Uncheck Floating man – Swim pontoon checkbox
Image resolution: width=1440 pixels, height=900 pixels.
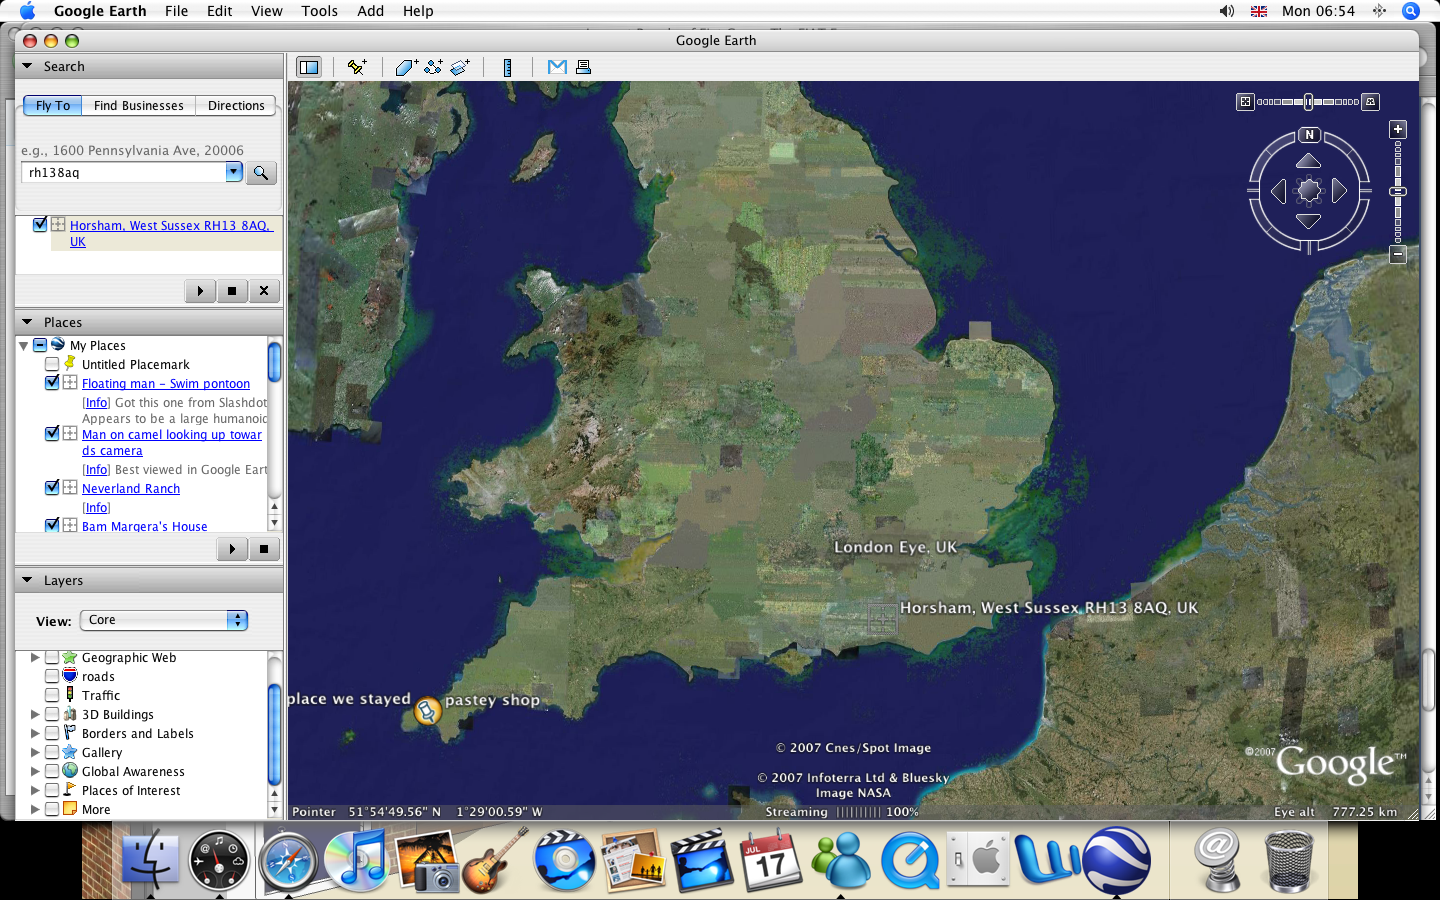pyautogui.click(x=52, y=383)
